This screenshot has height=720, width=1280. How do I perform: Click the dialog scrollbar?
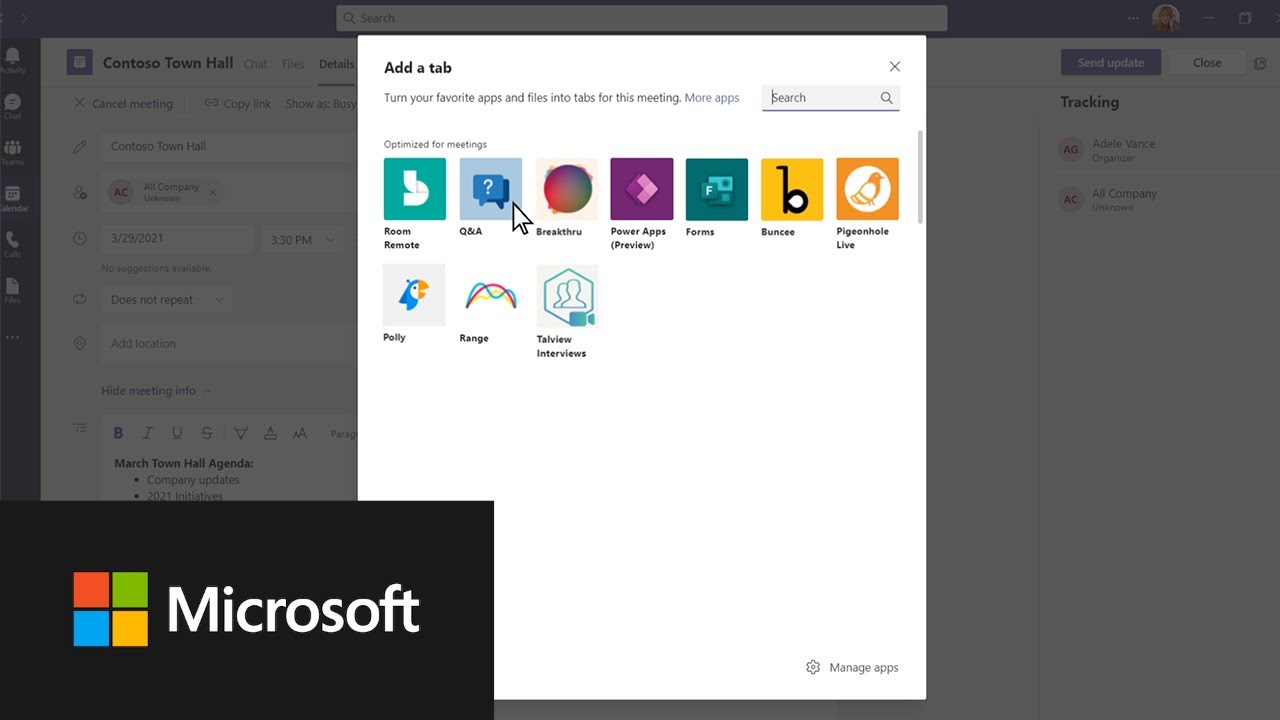[x=920, y=176]
